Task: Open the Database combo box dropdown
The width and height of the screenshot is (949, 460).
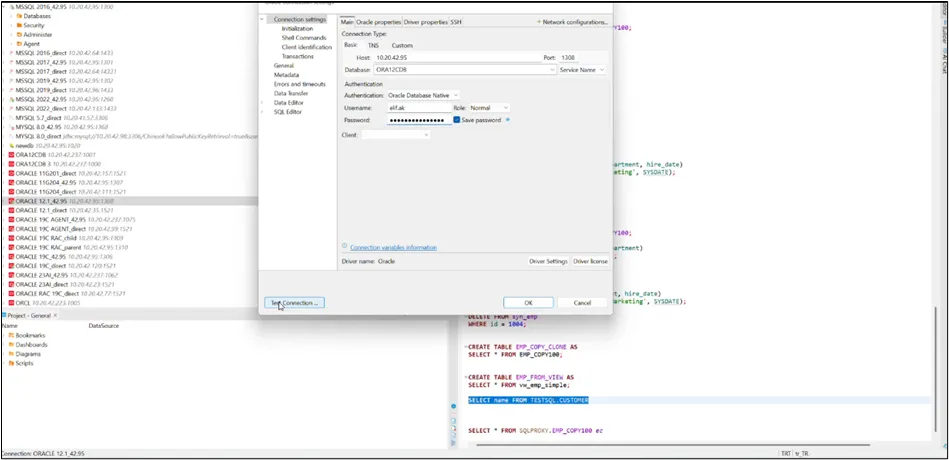Action: click(553, 70)
